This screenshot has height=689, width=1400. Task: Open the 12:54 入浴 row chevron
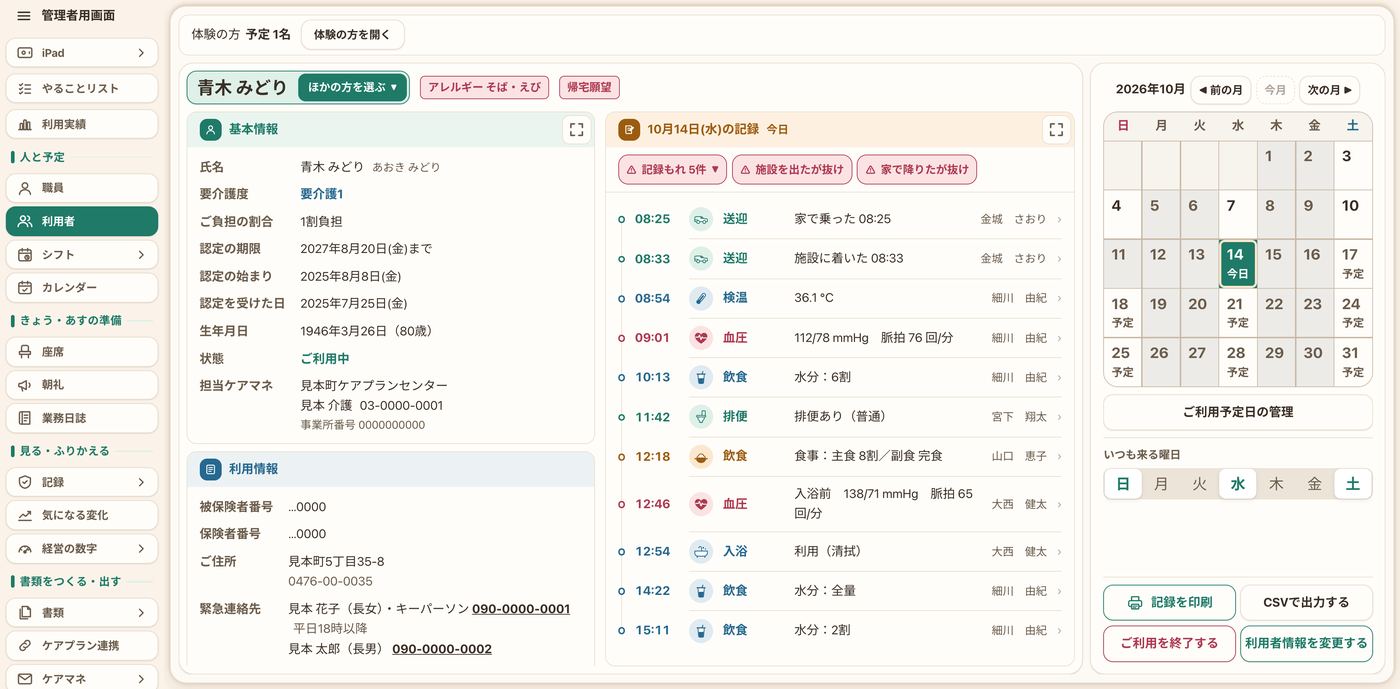(x=1059, y=551)
